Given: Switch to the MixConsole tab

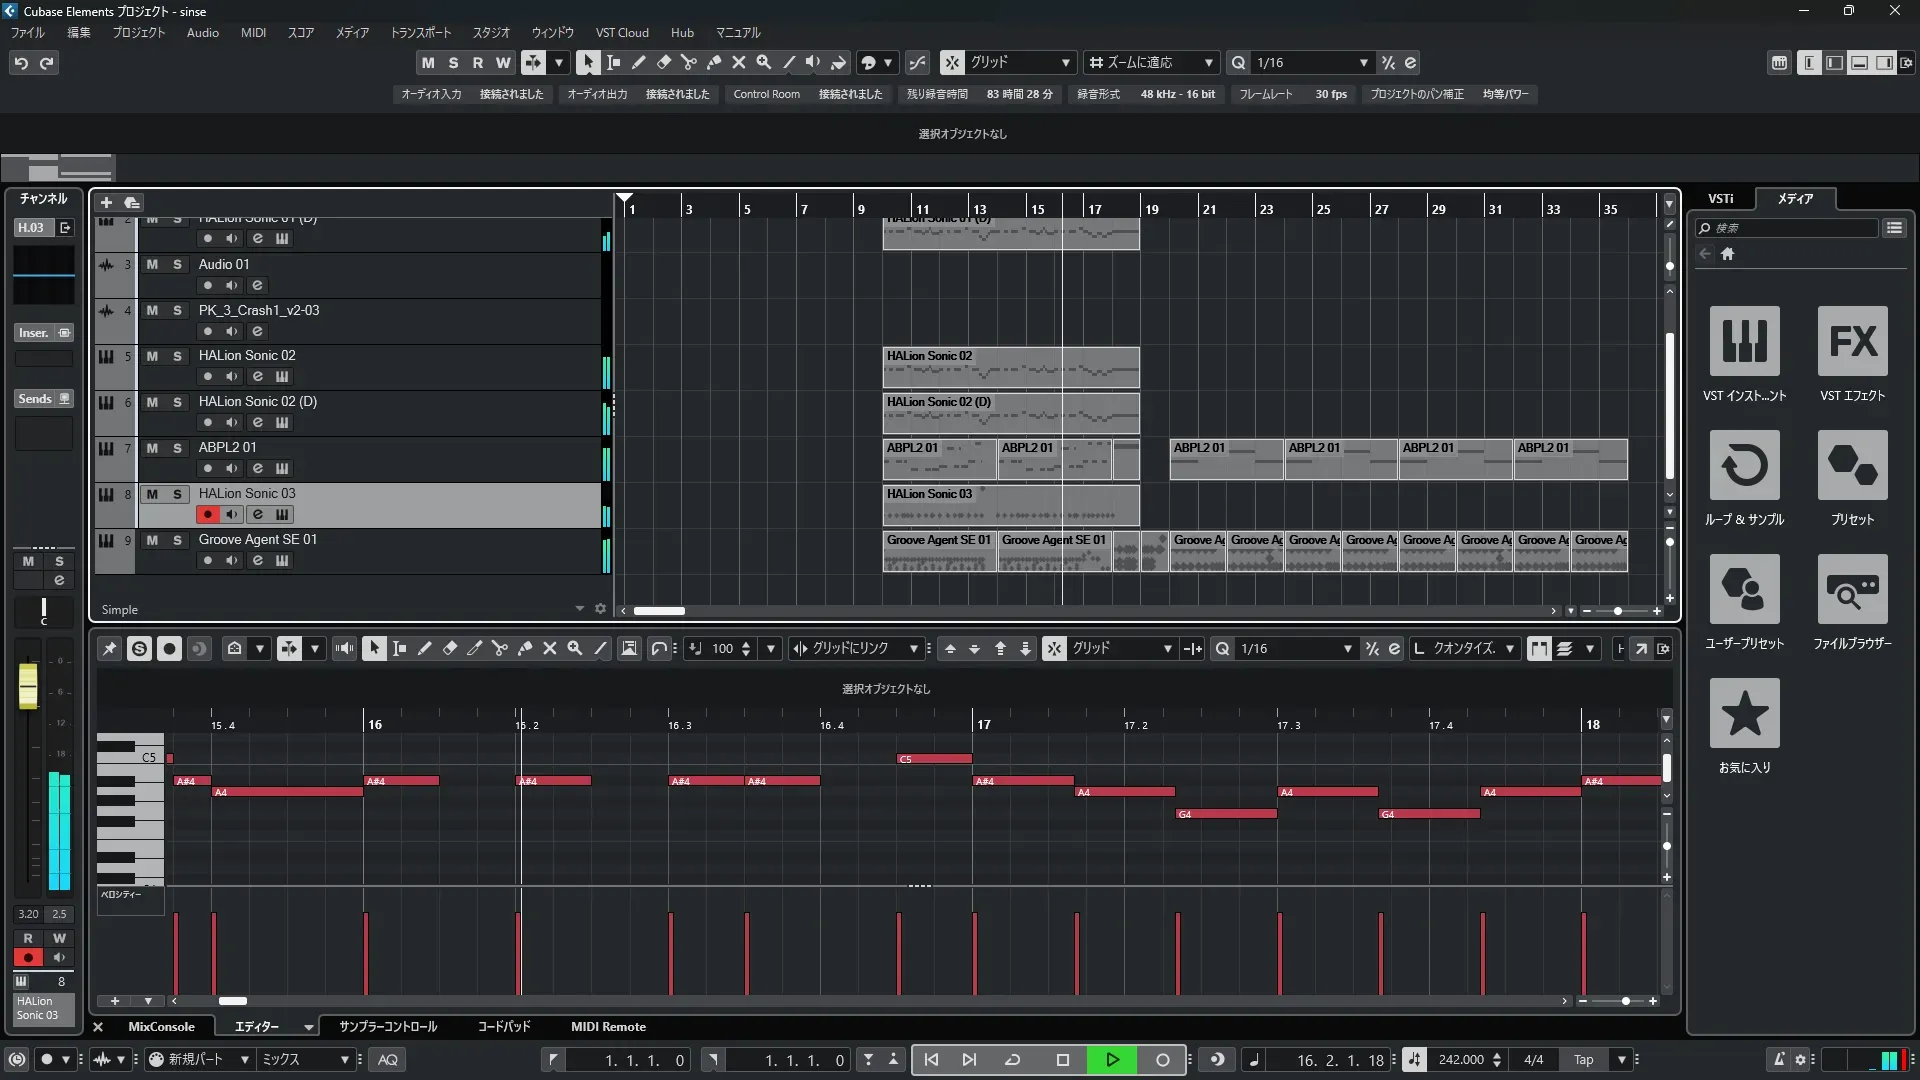Looking at the screenshot, I should coord(161,1027).
